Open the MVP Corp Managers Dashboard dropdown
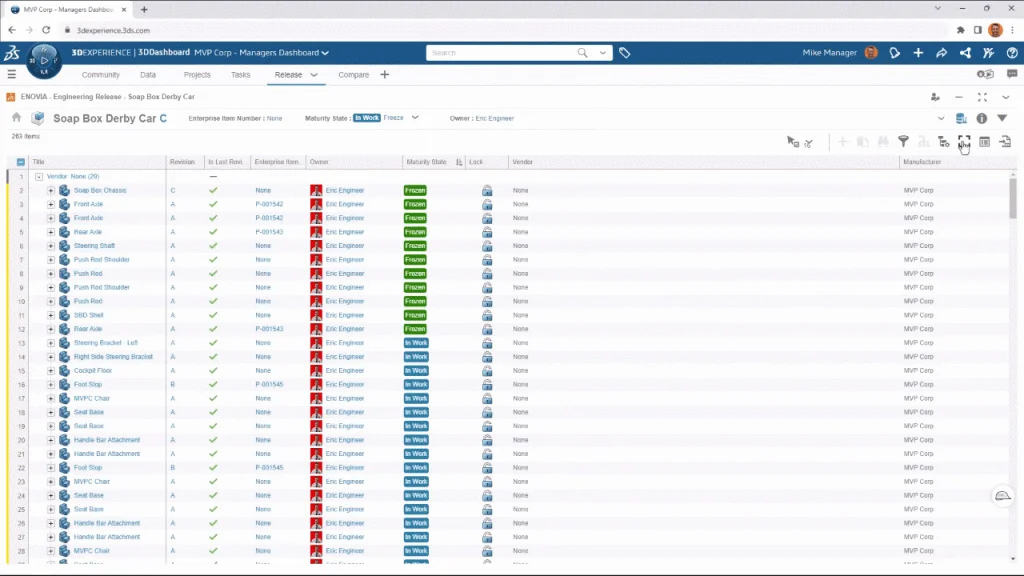 point(326,53)
